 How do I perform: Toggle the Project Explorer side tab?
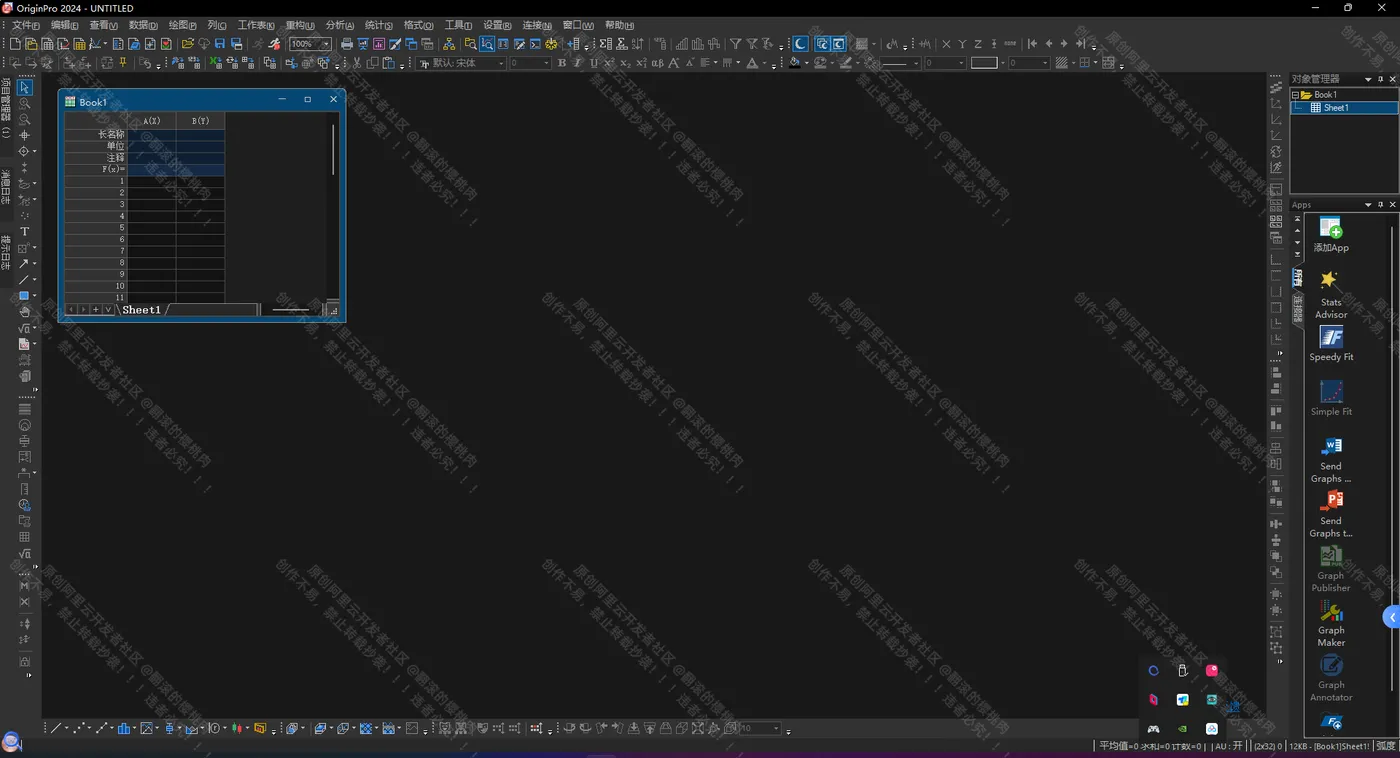coord(6,108)
